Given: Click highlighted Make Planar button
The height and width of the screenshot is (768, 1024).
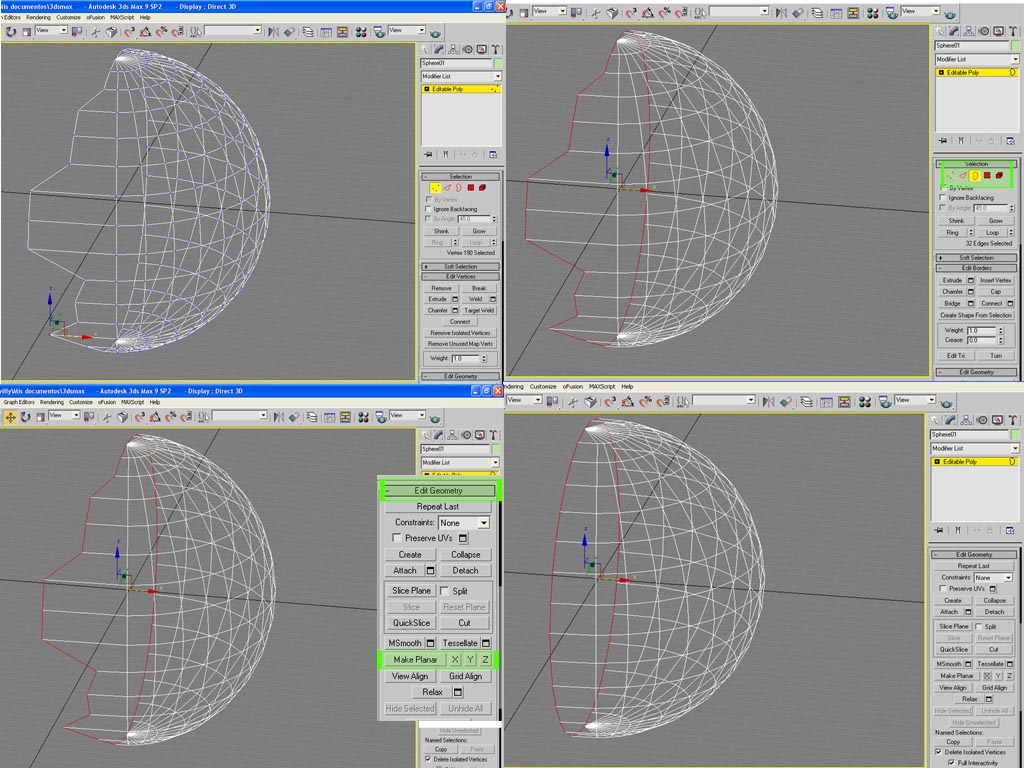Looking at the screenshot, I should click(415, 660).
